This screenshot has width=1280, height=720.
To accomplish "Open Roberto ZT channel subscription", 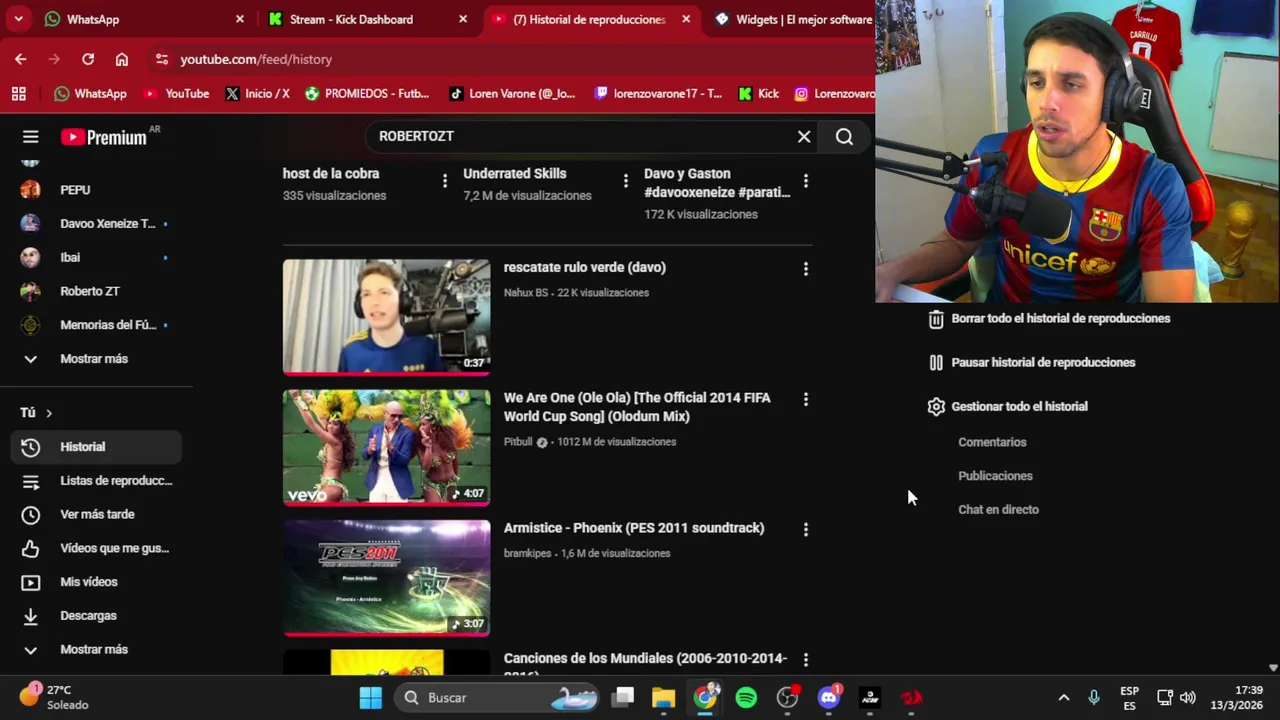I will click(96, 292).
